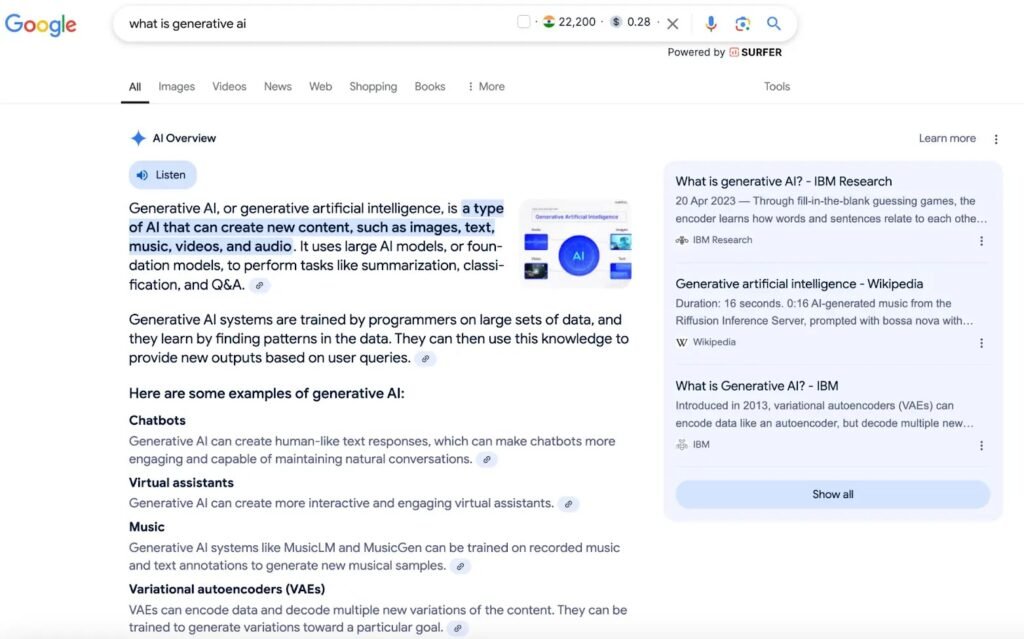Click the 'Music' heading
This screenshot has width=1024, height=639.
(146, 527)
